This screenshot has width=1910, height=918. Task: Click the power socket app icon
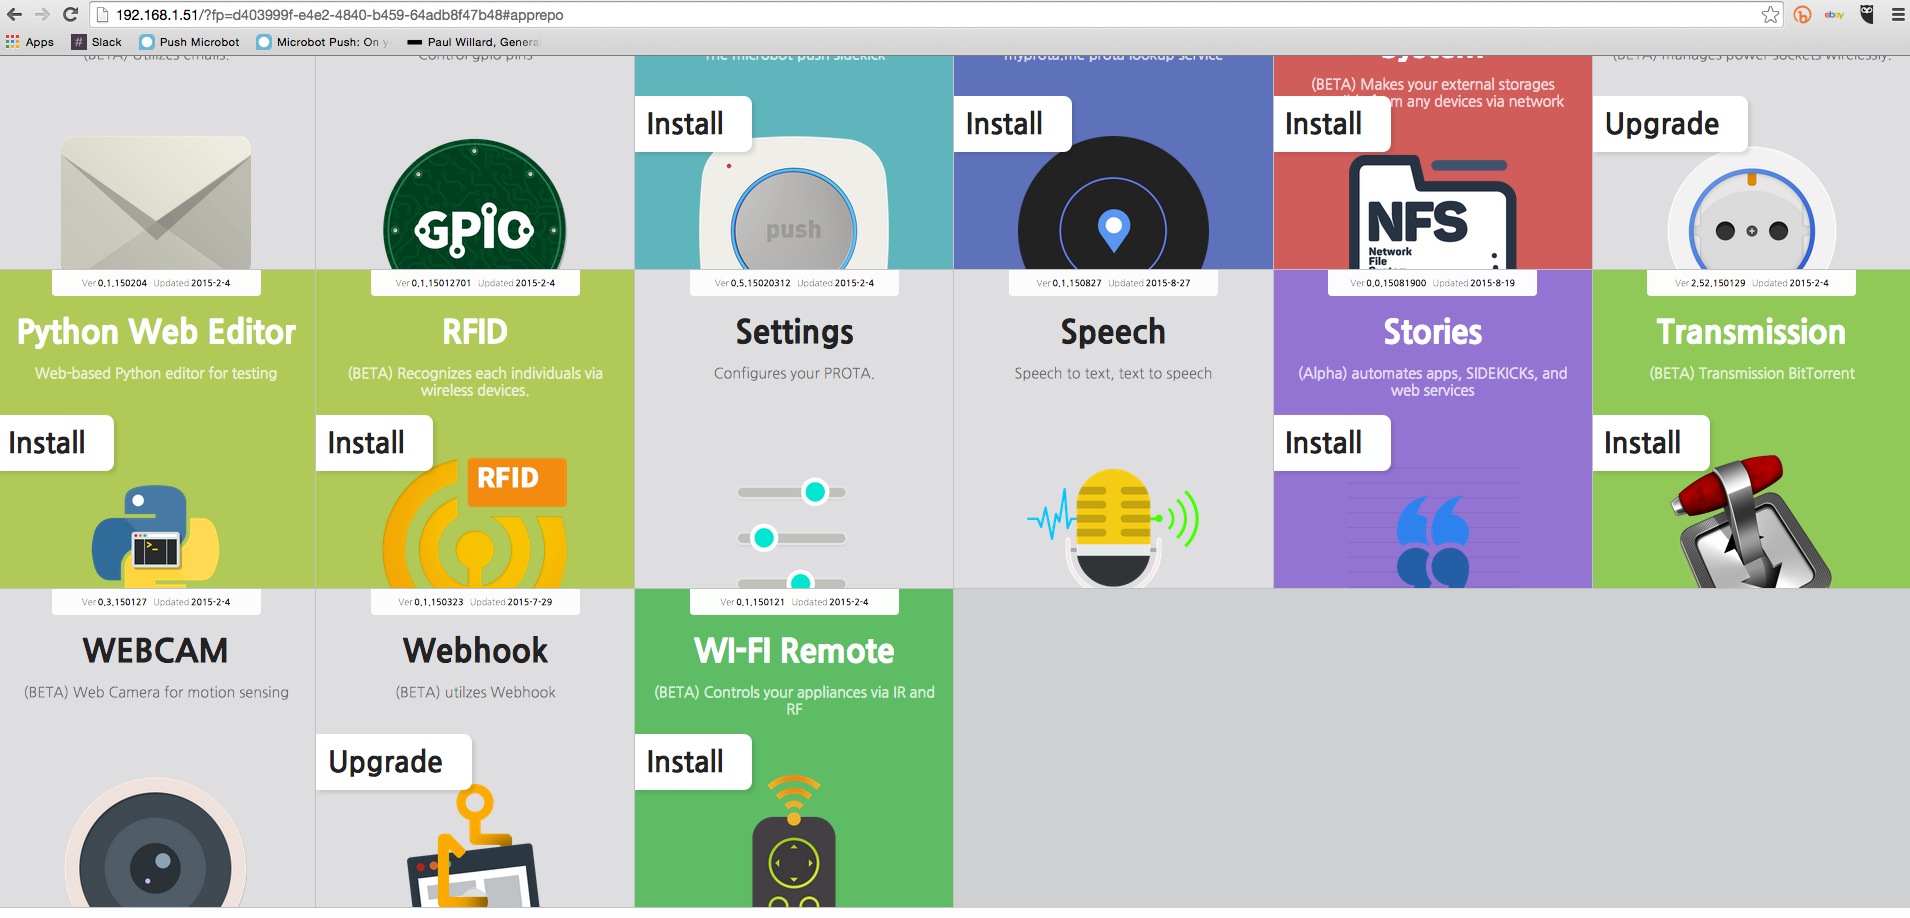click(1751, 210)
